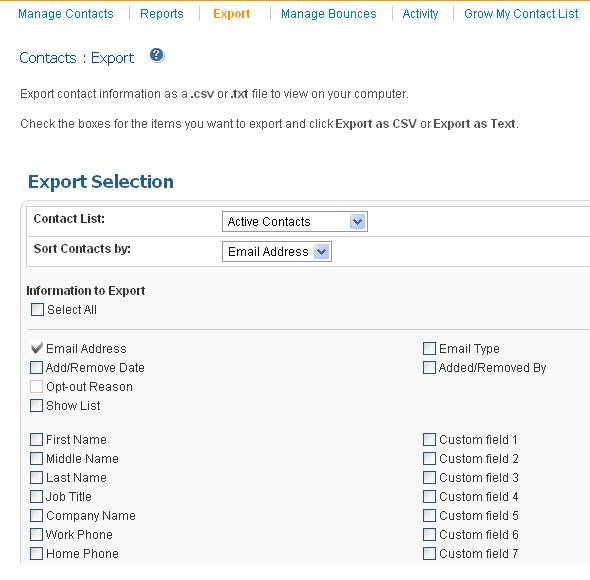Viewport: 590px width, 580px height.
Task: Check Custom field 5 checkbox
Action: pyautogui.click(x=429, y=516)
